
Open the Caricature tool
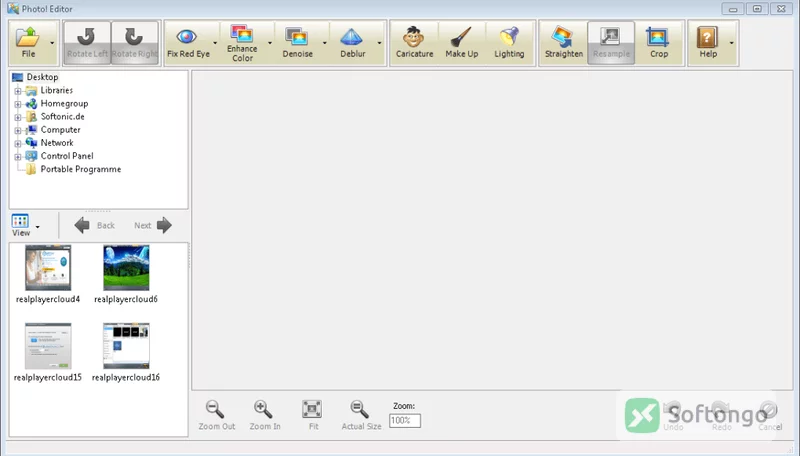coord(414,43)
